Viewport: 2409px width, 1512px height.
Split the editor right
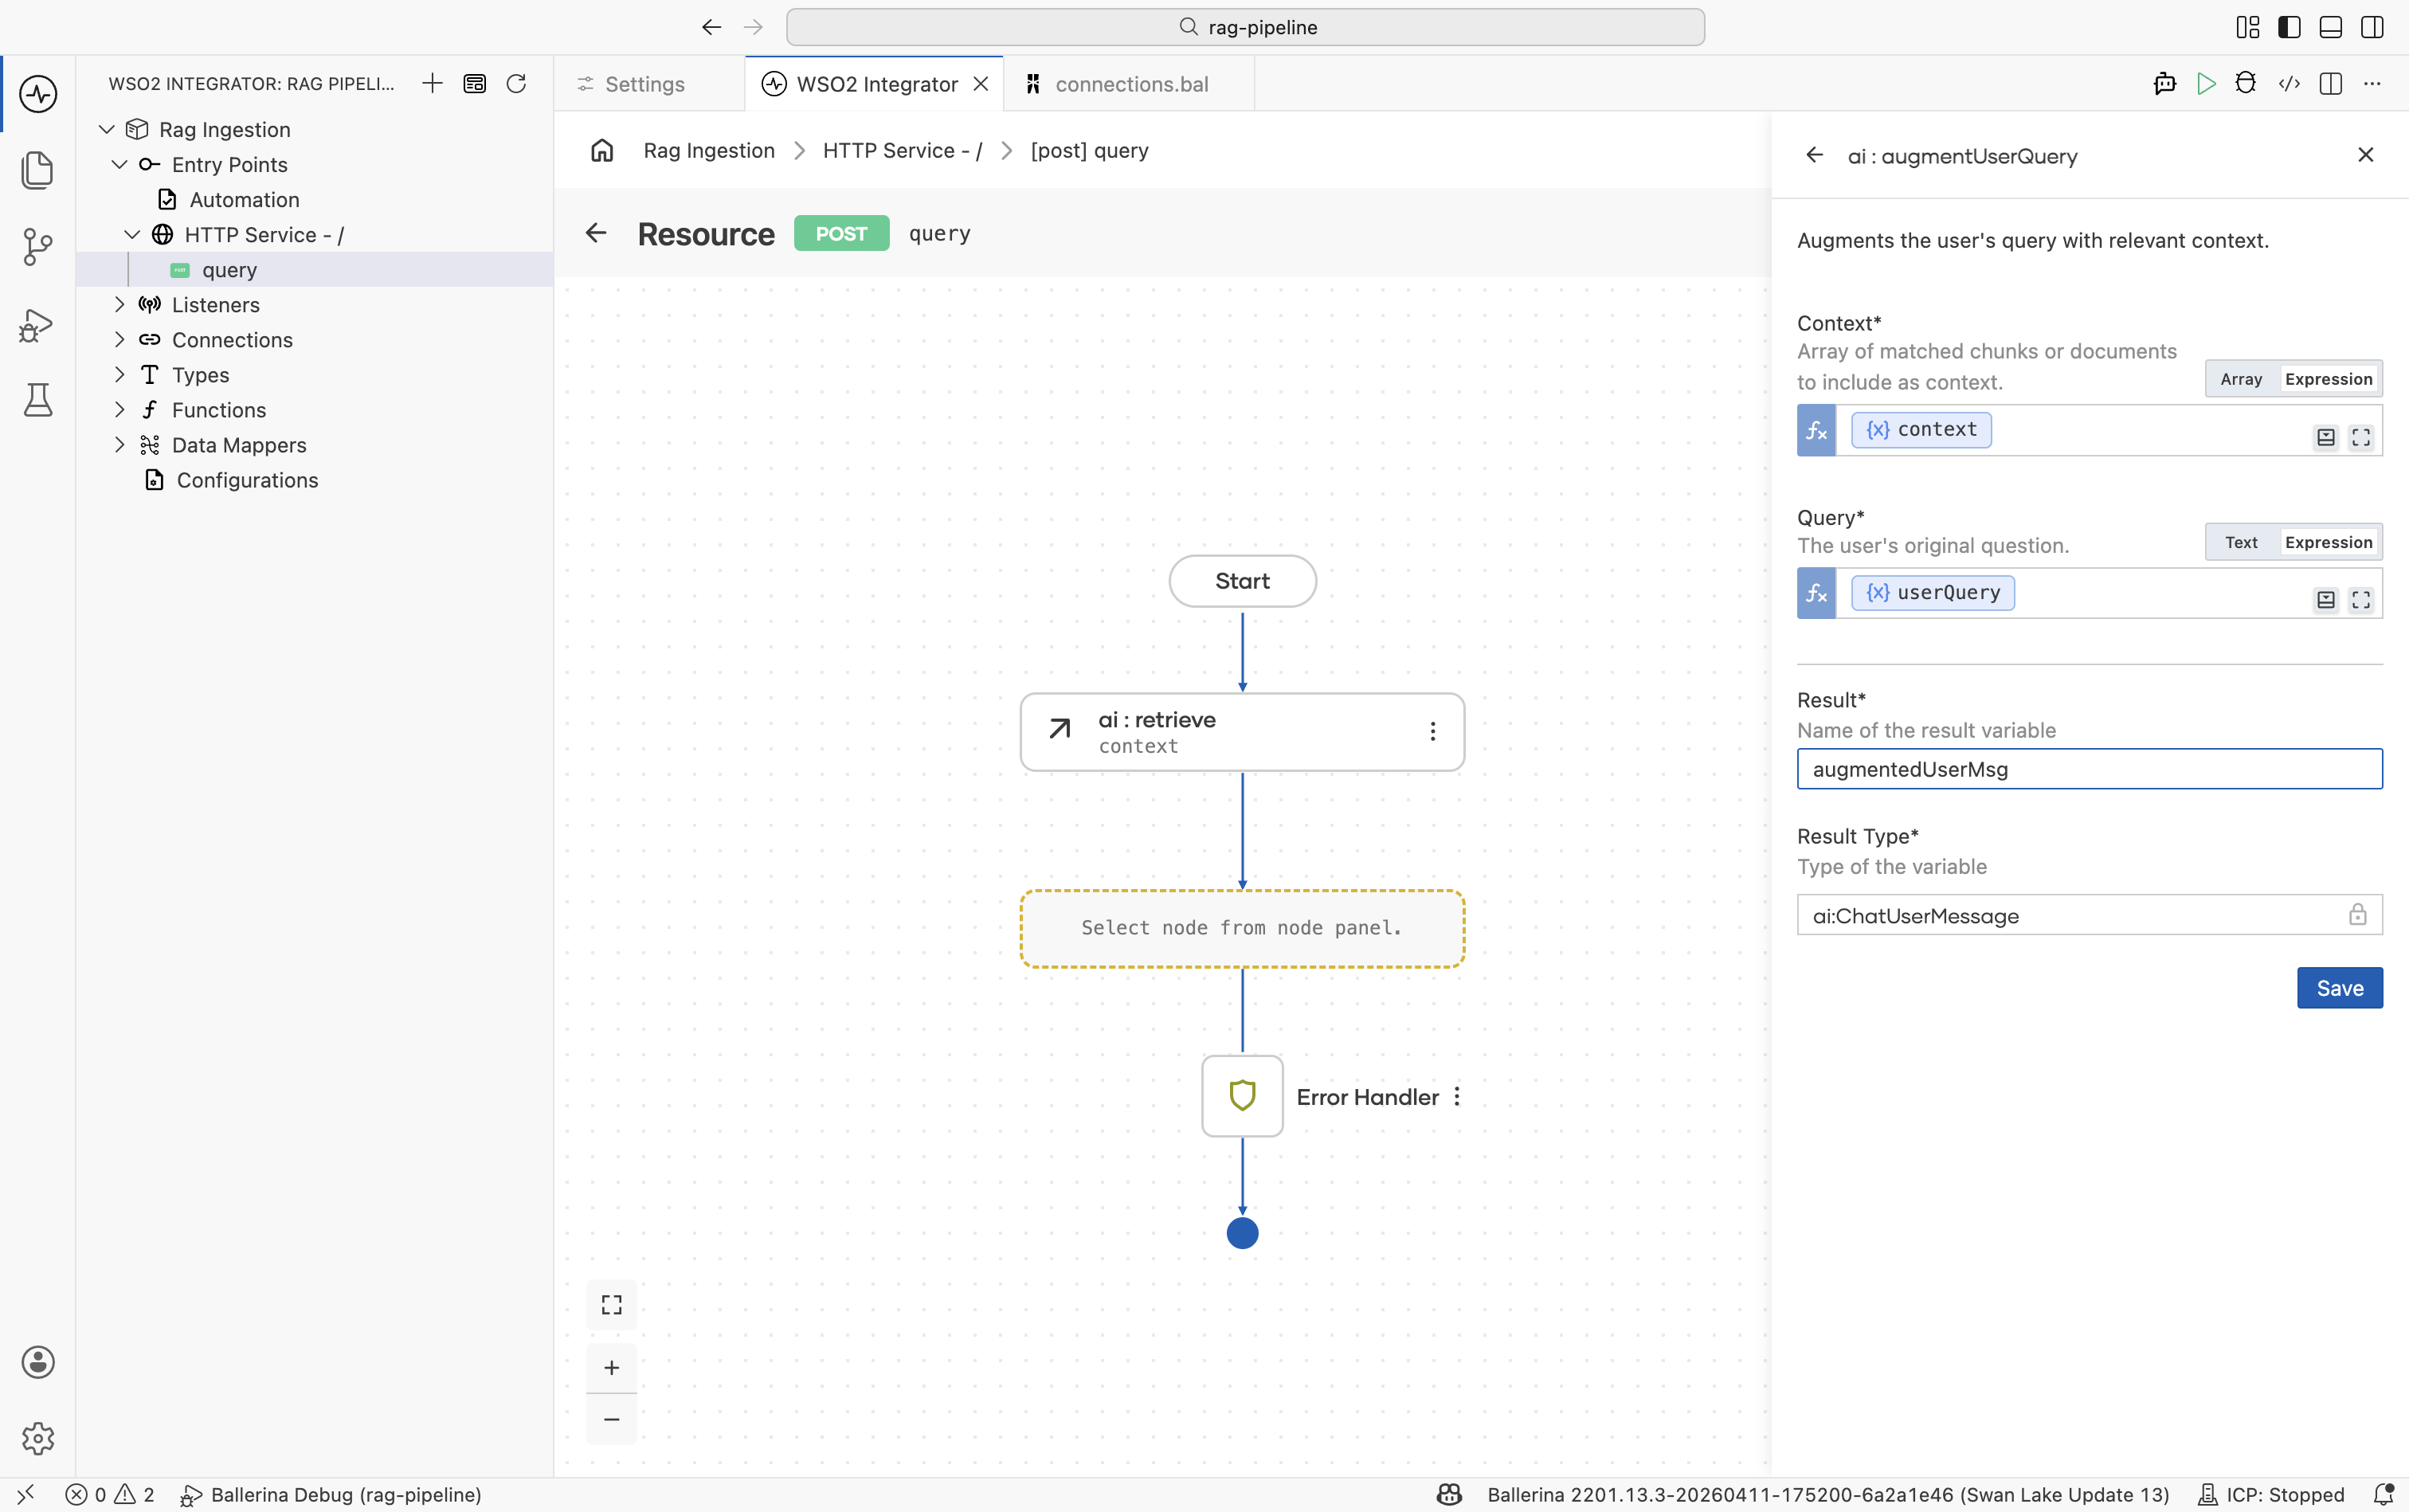2331,84
